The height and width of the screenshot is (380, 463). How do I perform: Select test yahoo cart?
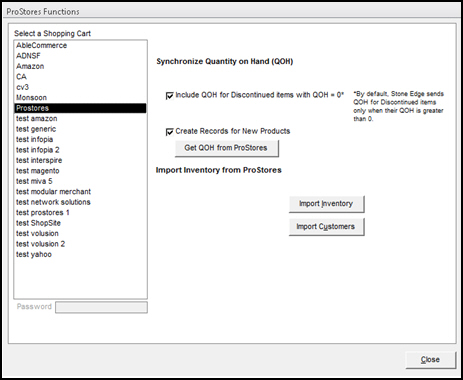(80, 254)
